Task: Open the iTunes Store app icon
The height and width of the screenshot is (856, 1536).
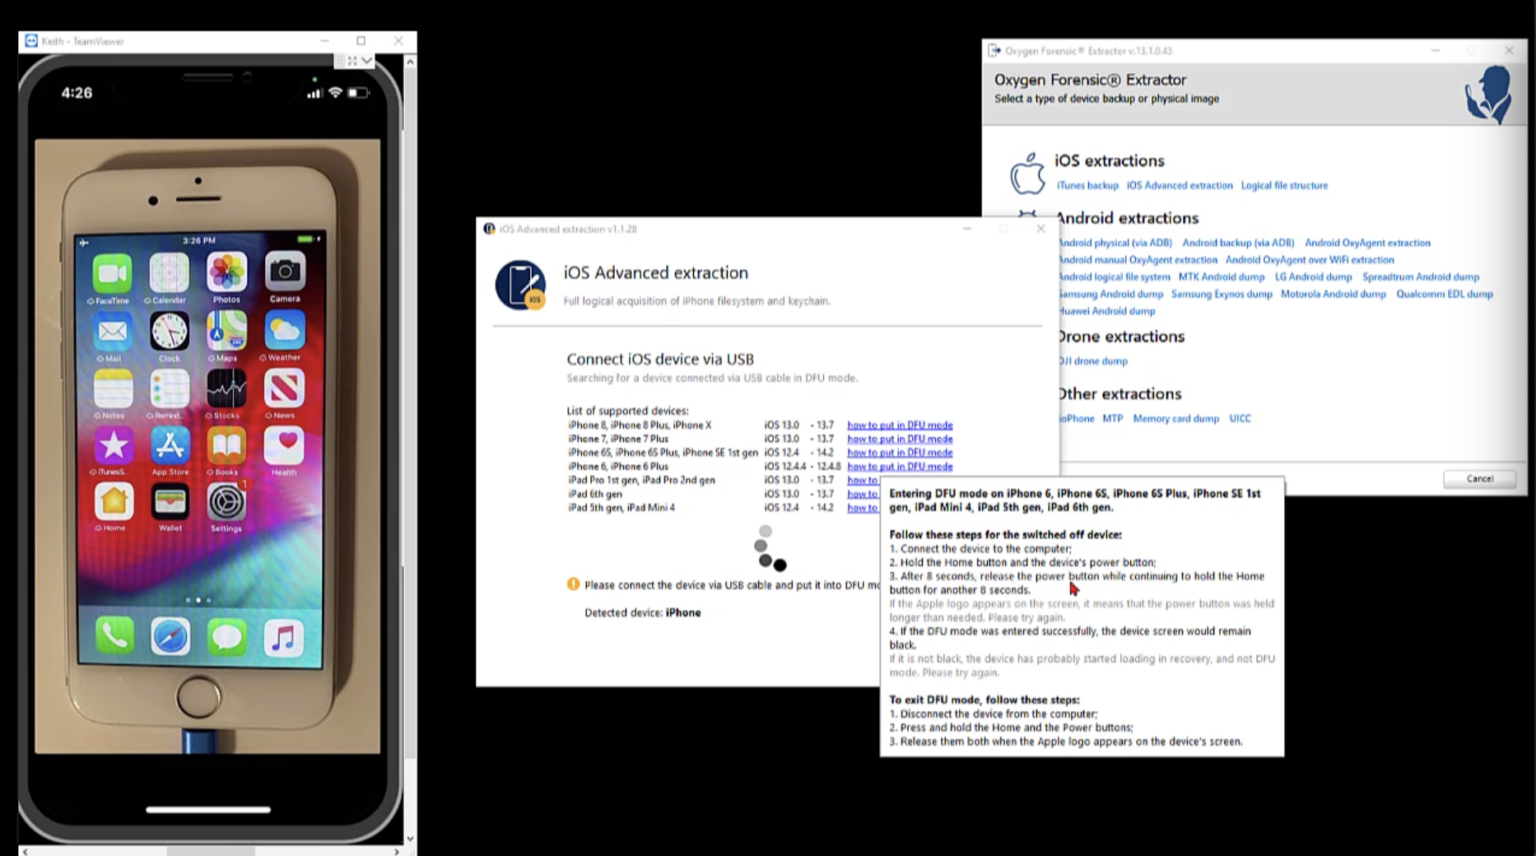Action: pyautogui.click(x=113, y=446)
